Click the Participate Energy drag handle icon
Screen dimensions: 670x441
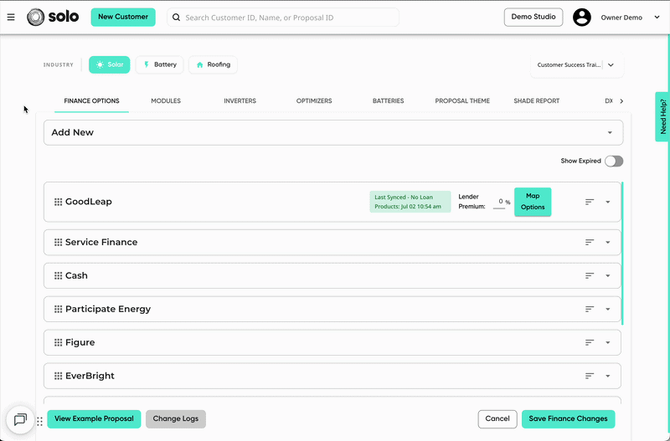coord(58,309)
